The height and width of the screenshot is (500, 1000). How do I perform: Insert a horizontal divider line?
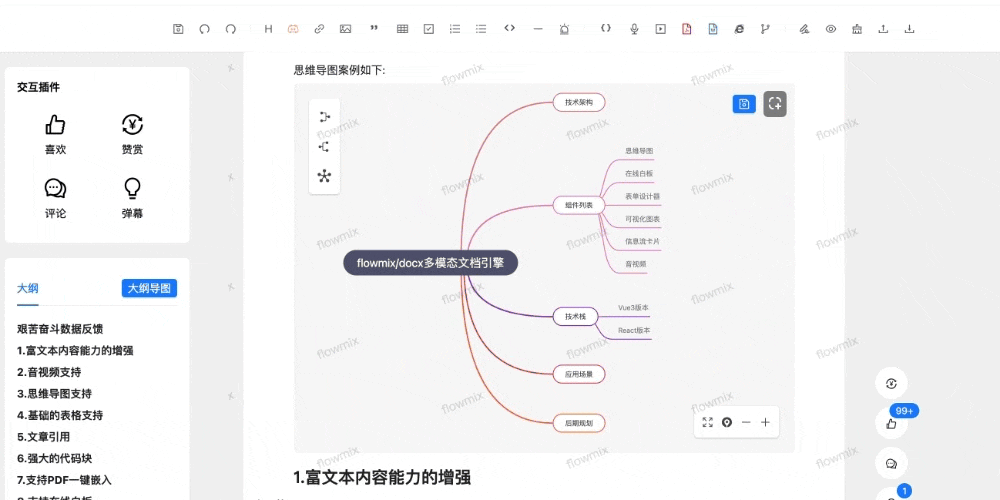(x=538, y=29)
